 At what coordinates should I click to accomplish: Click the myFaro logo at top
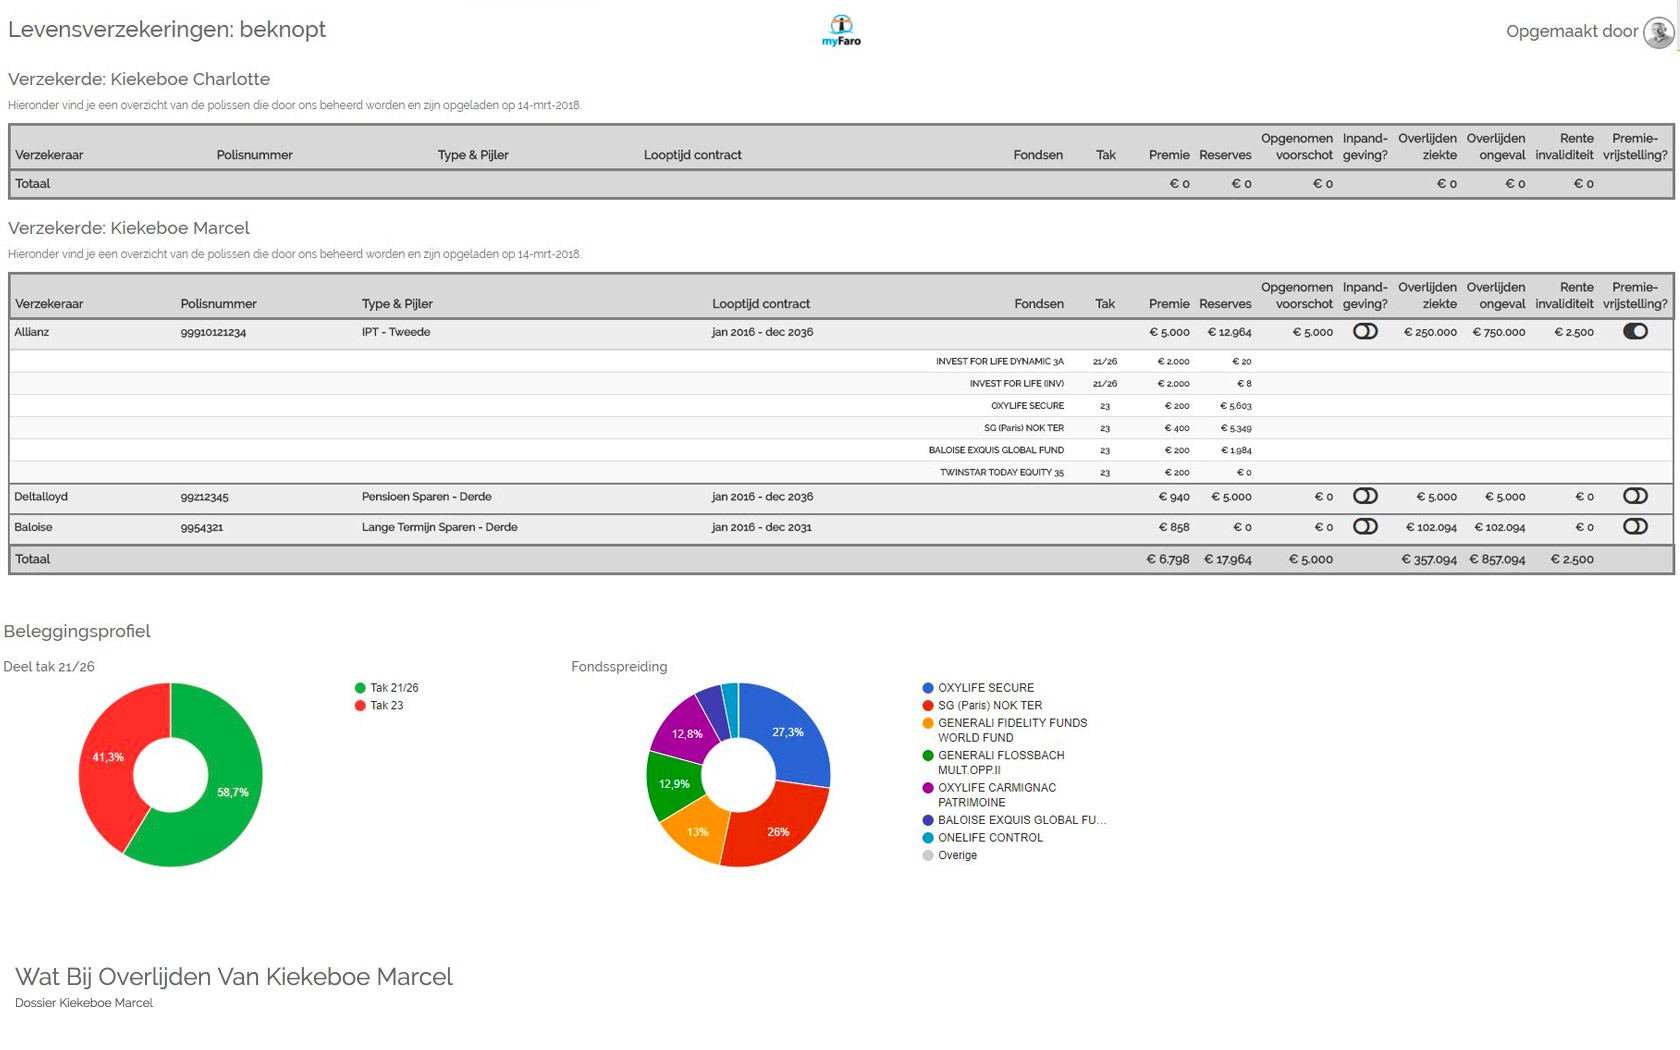tap(841, 30)
